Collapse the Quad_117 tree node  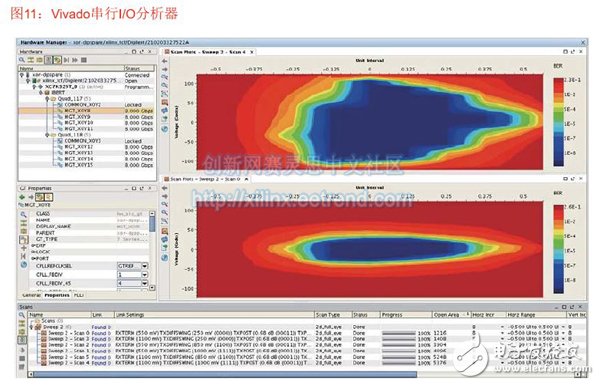[47, 98]
